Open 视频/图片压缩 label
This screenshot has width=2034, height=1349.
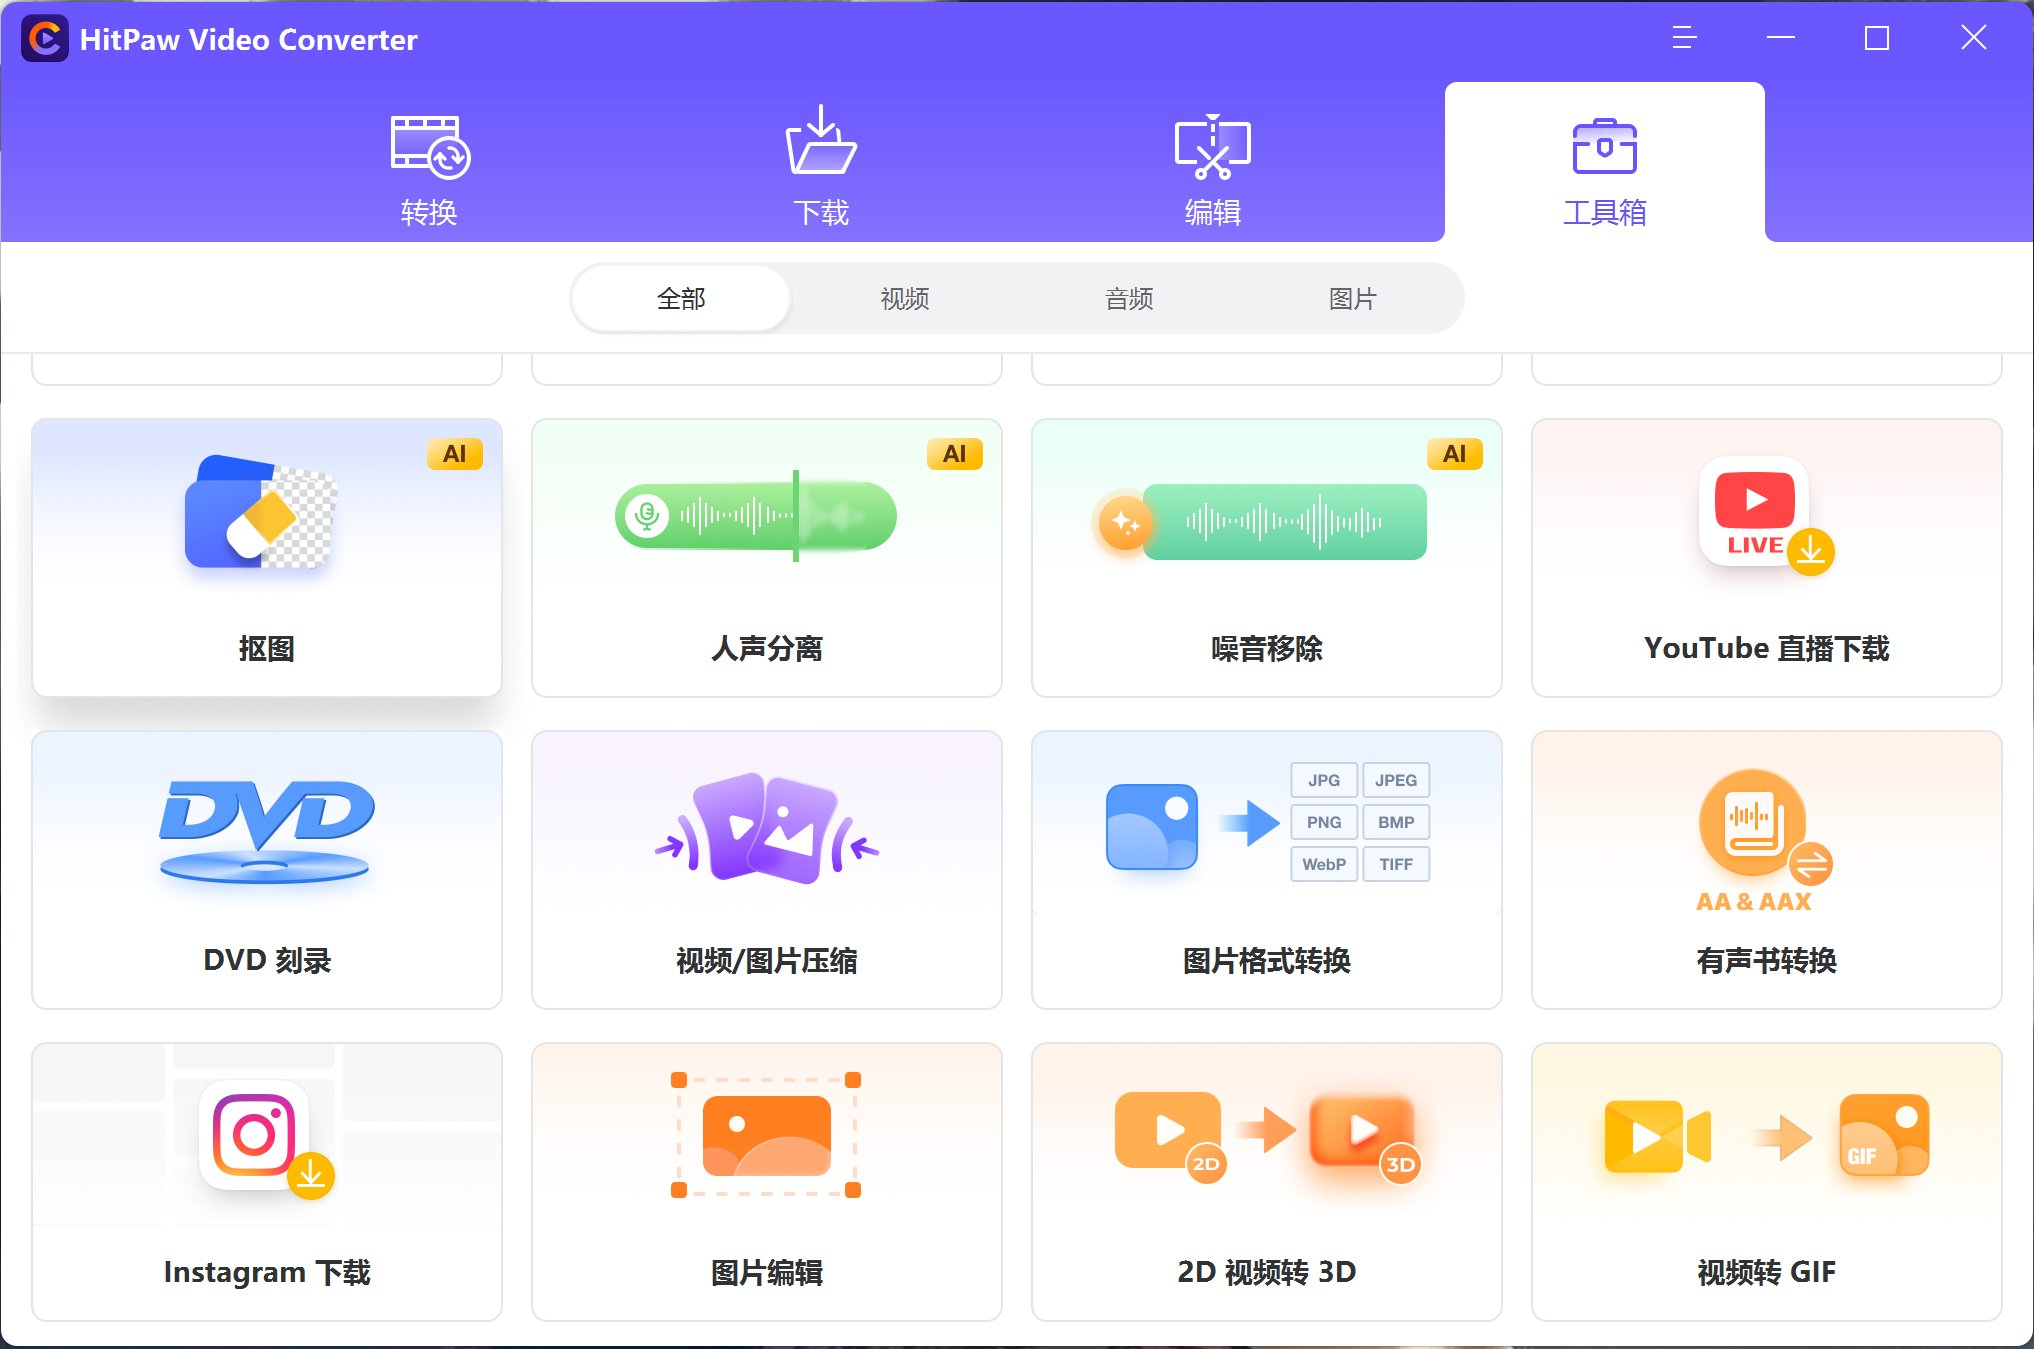click(x=766, y=961)
